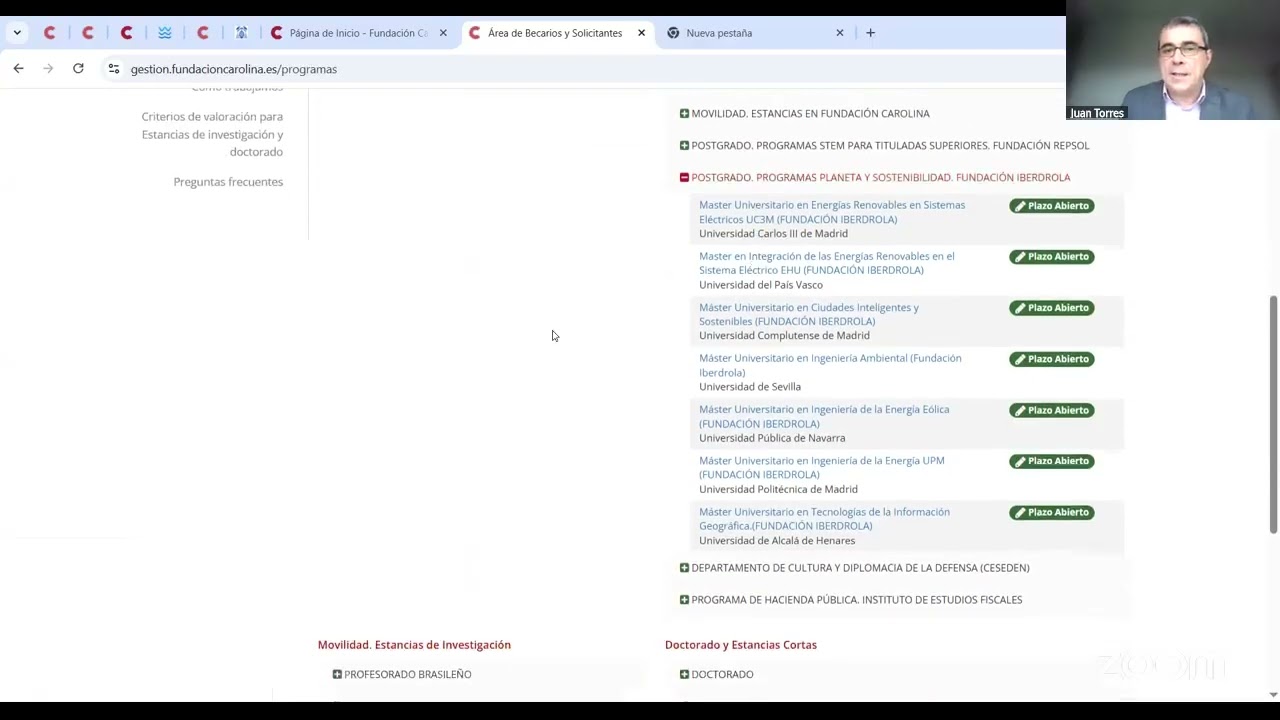Expand the PROFESORADO BRASILEÑO section

tap(402, 675)
